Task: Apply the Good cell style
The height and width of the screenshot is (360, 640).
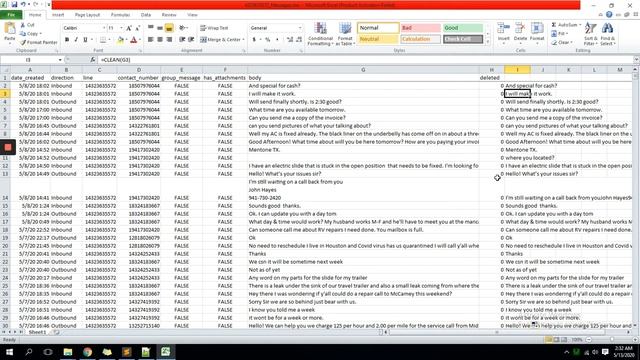Action: click(x=463, y=28)
